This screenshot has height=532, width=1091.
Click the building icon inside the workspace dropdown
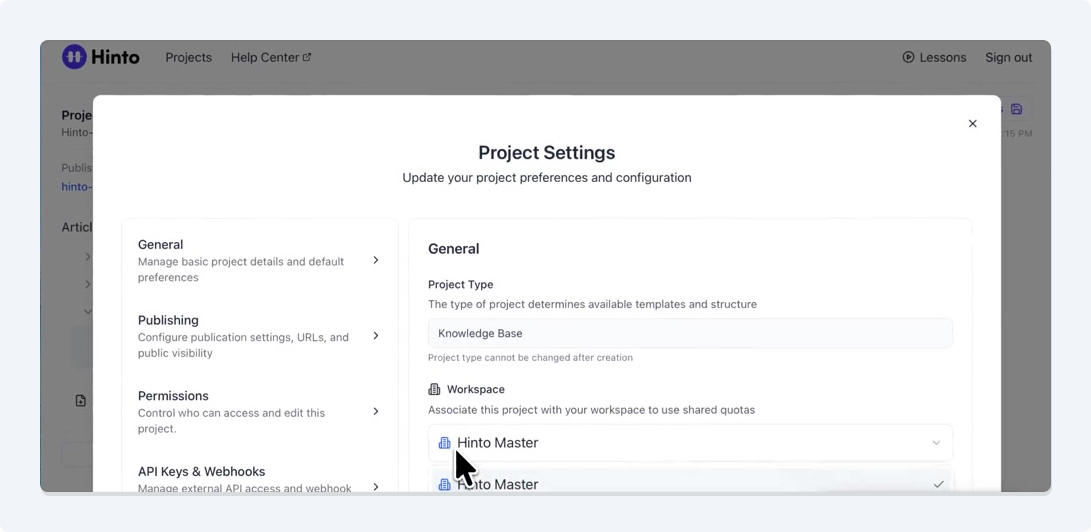coord(444,443)
